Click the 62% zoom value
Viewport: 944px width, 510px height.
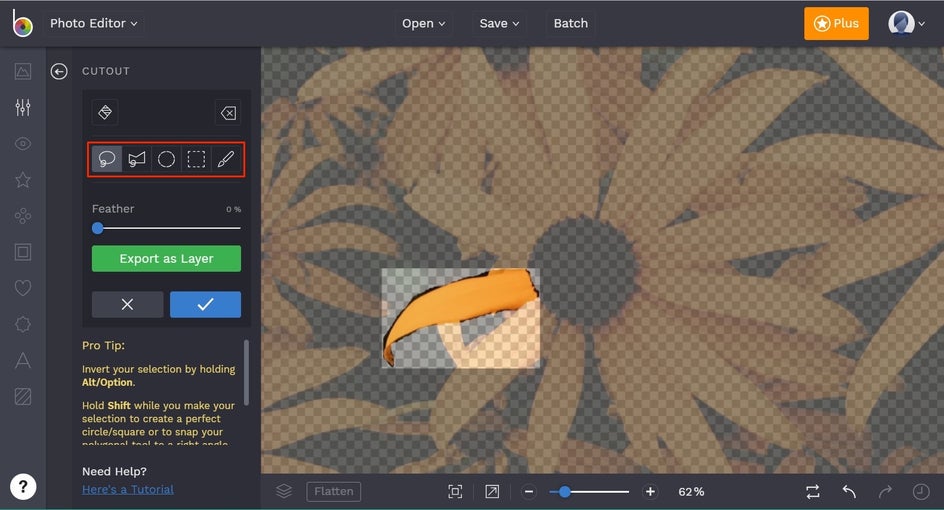tap(691, 492)
